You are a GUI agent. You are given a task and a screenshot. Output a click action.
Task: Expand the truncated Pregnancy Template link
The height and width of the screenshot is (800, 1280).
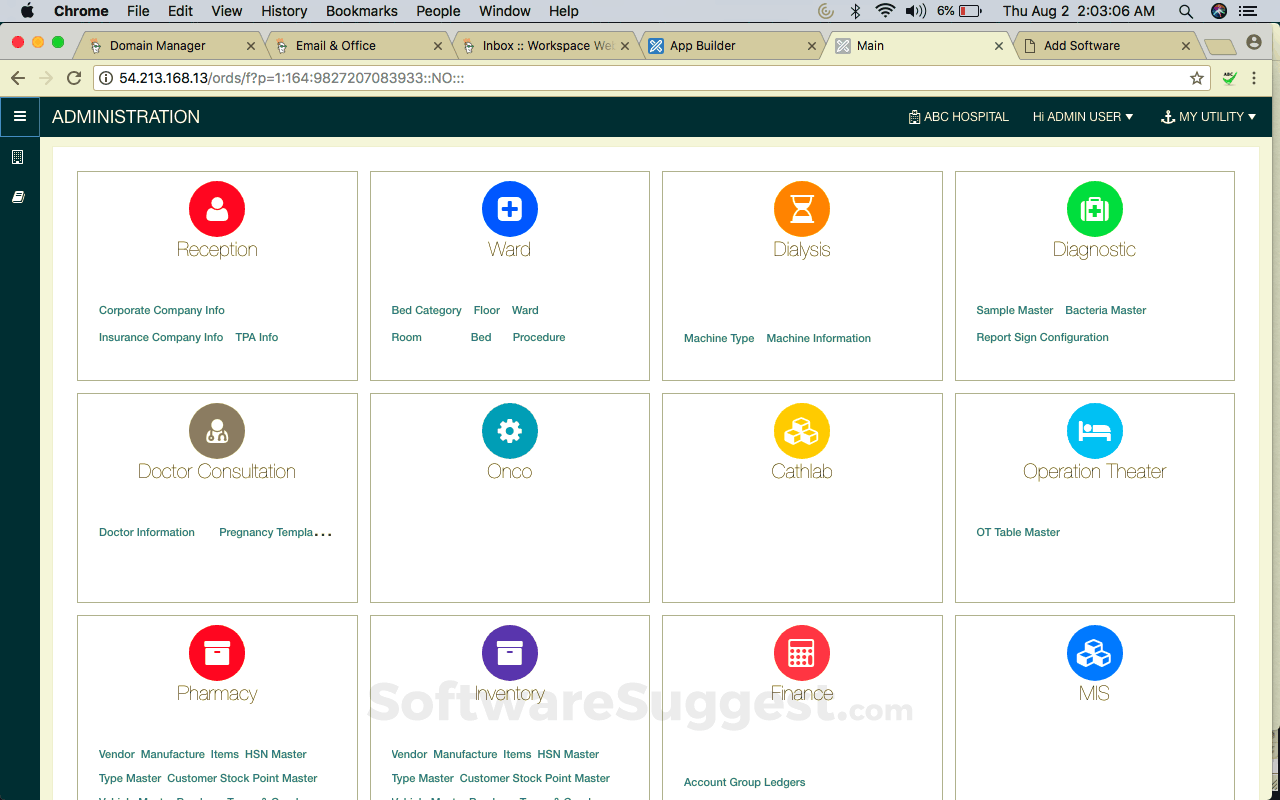click(x=275, y=532)
